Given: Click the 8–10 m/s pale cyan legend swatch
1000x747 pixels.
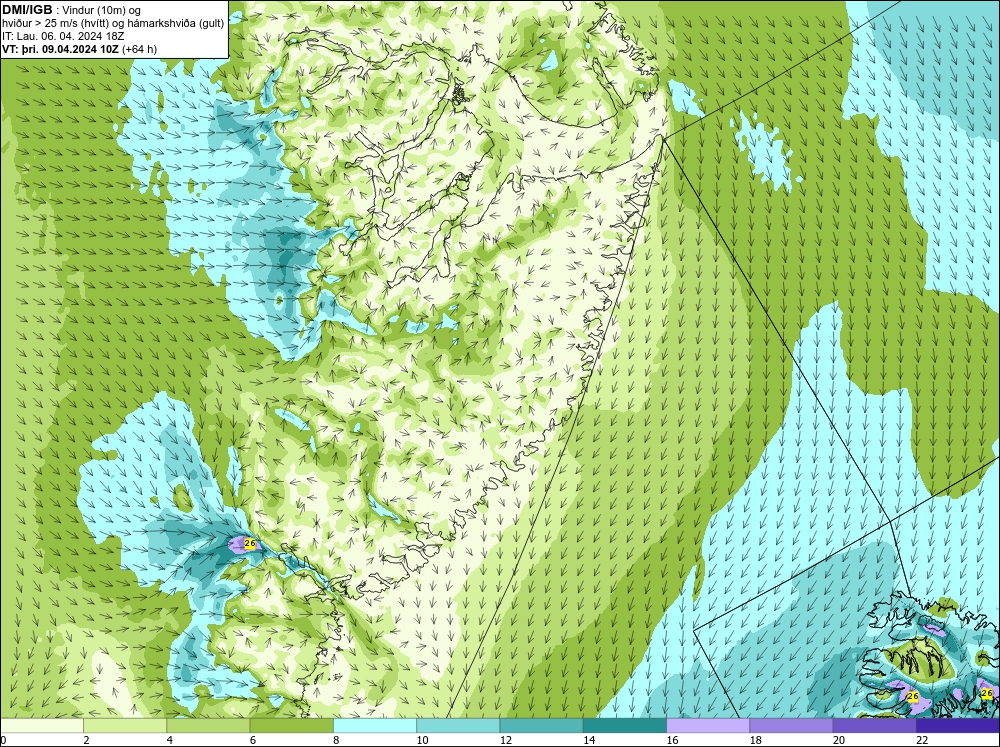Looking at the screenshot, I should coord(375,726).
